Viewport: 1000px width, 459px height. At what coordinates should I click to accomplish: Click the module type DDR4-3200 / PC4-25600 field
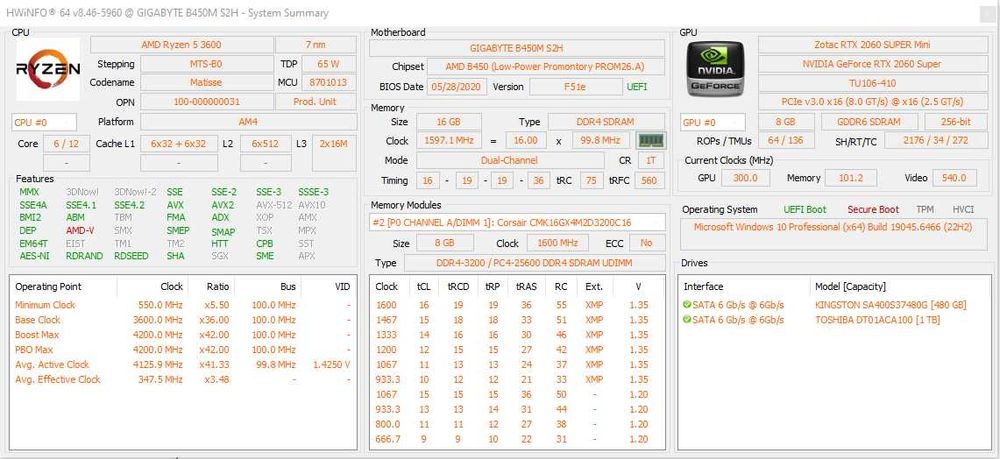point(534,263)
